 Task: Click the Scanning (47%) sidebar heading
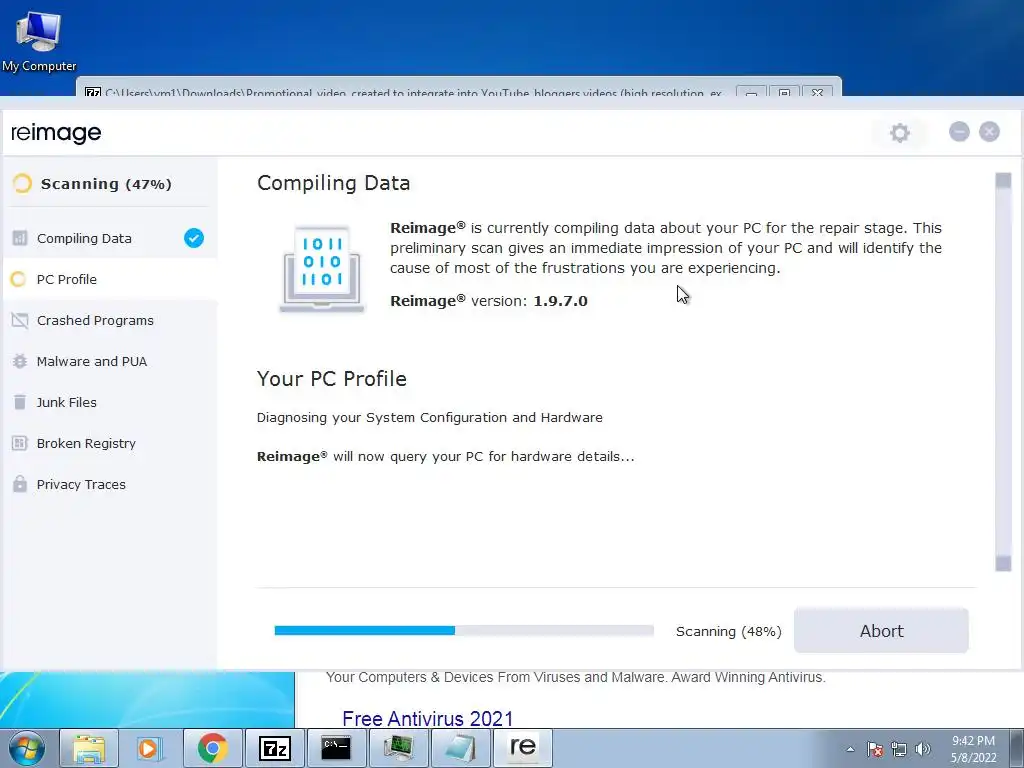(106, 184)
